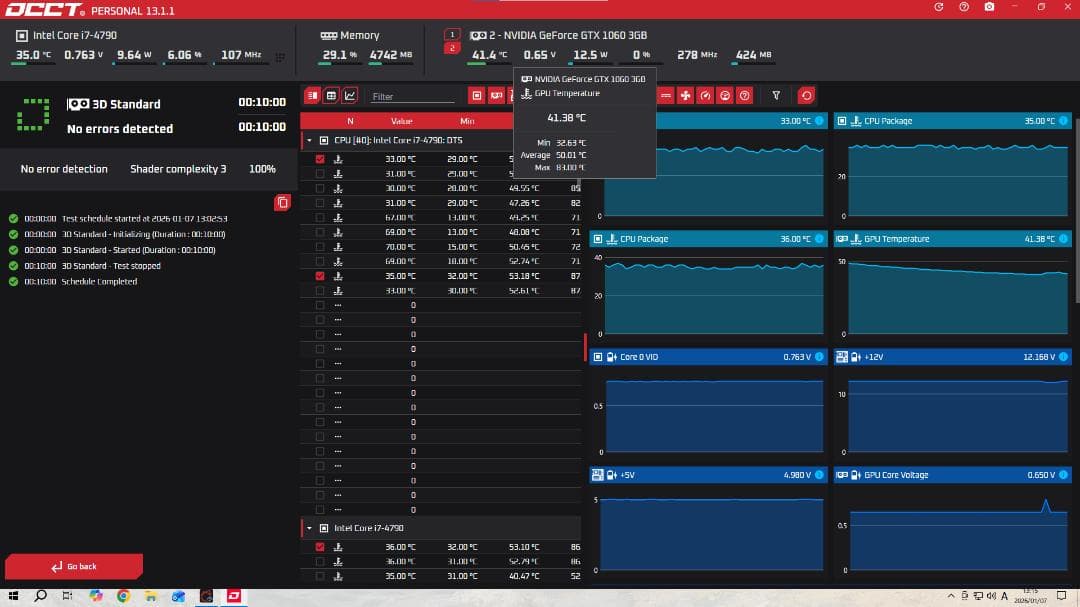Image resolution: width=1080 pixels, height=607 pixels.
Task: Click the blue info icon on GPU Temperature graph
Action: [x=1064, y=239]
